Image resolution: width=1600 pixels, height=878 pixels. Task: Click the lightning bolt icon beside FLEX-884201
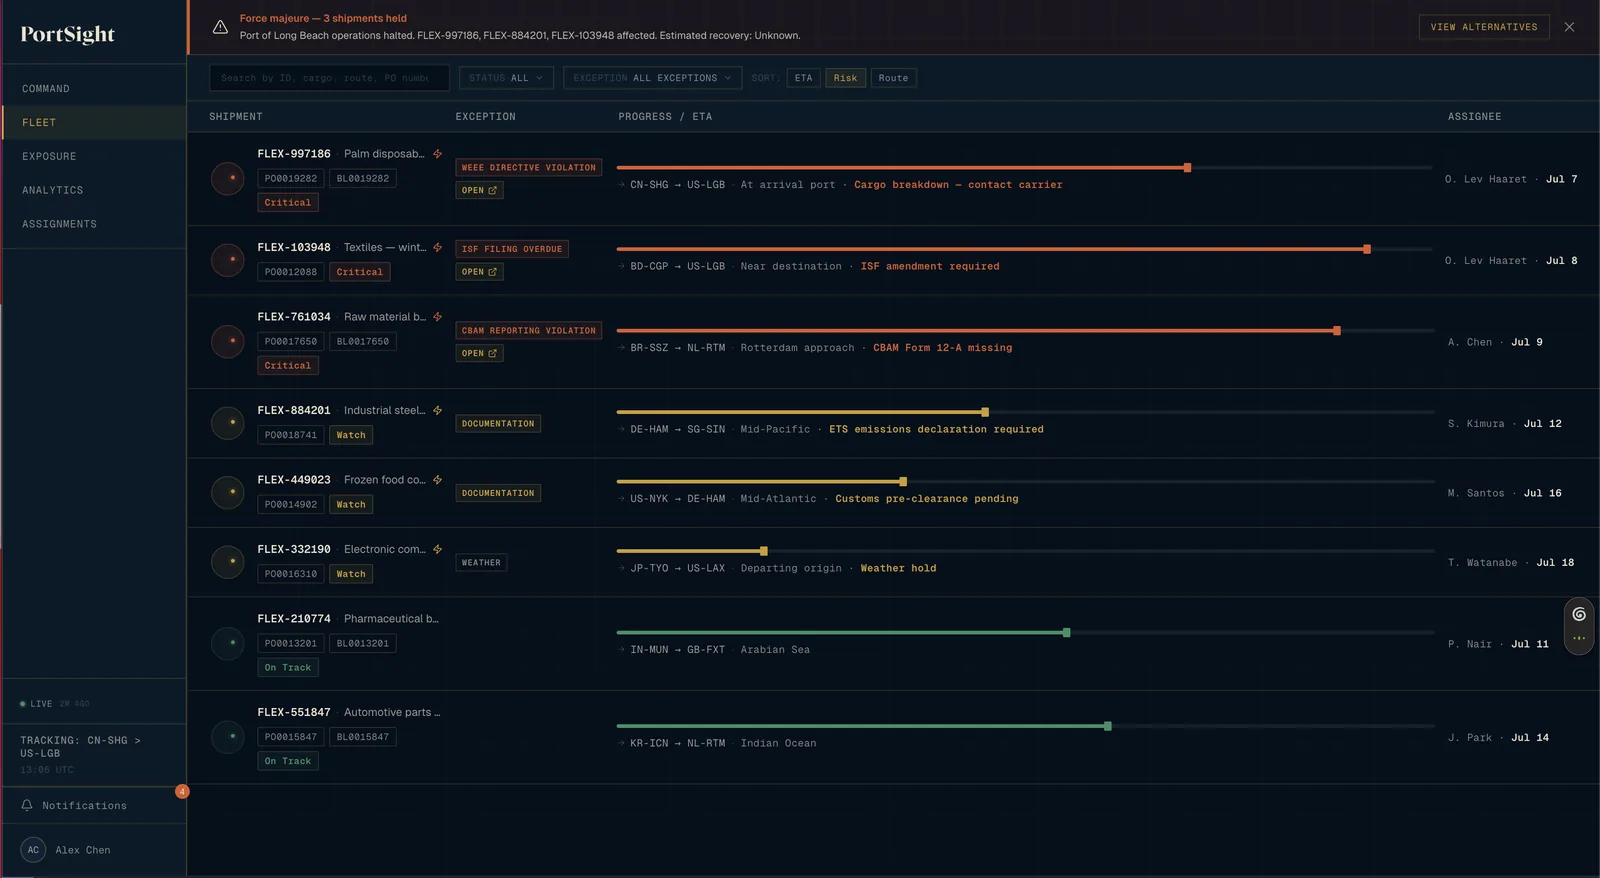click(437, 410)
